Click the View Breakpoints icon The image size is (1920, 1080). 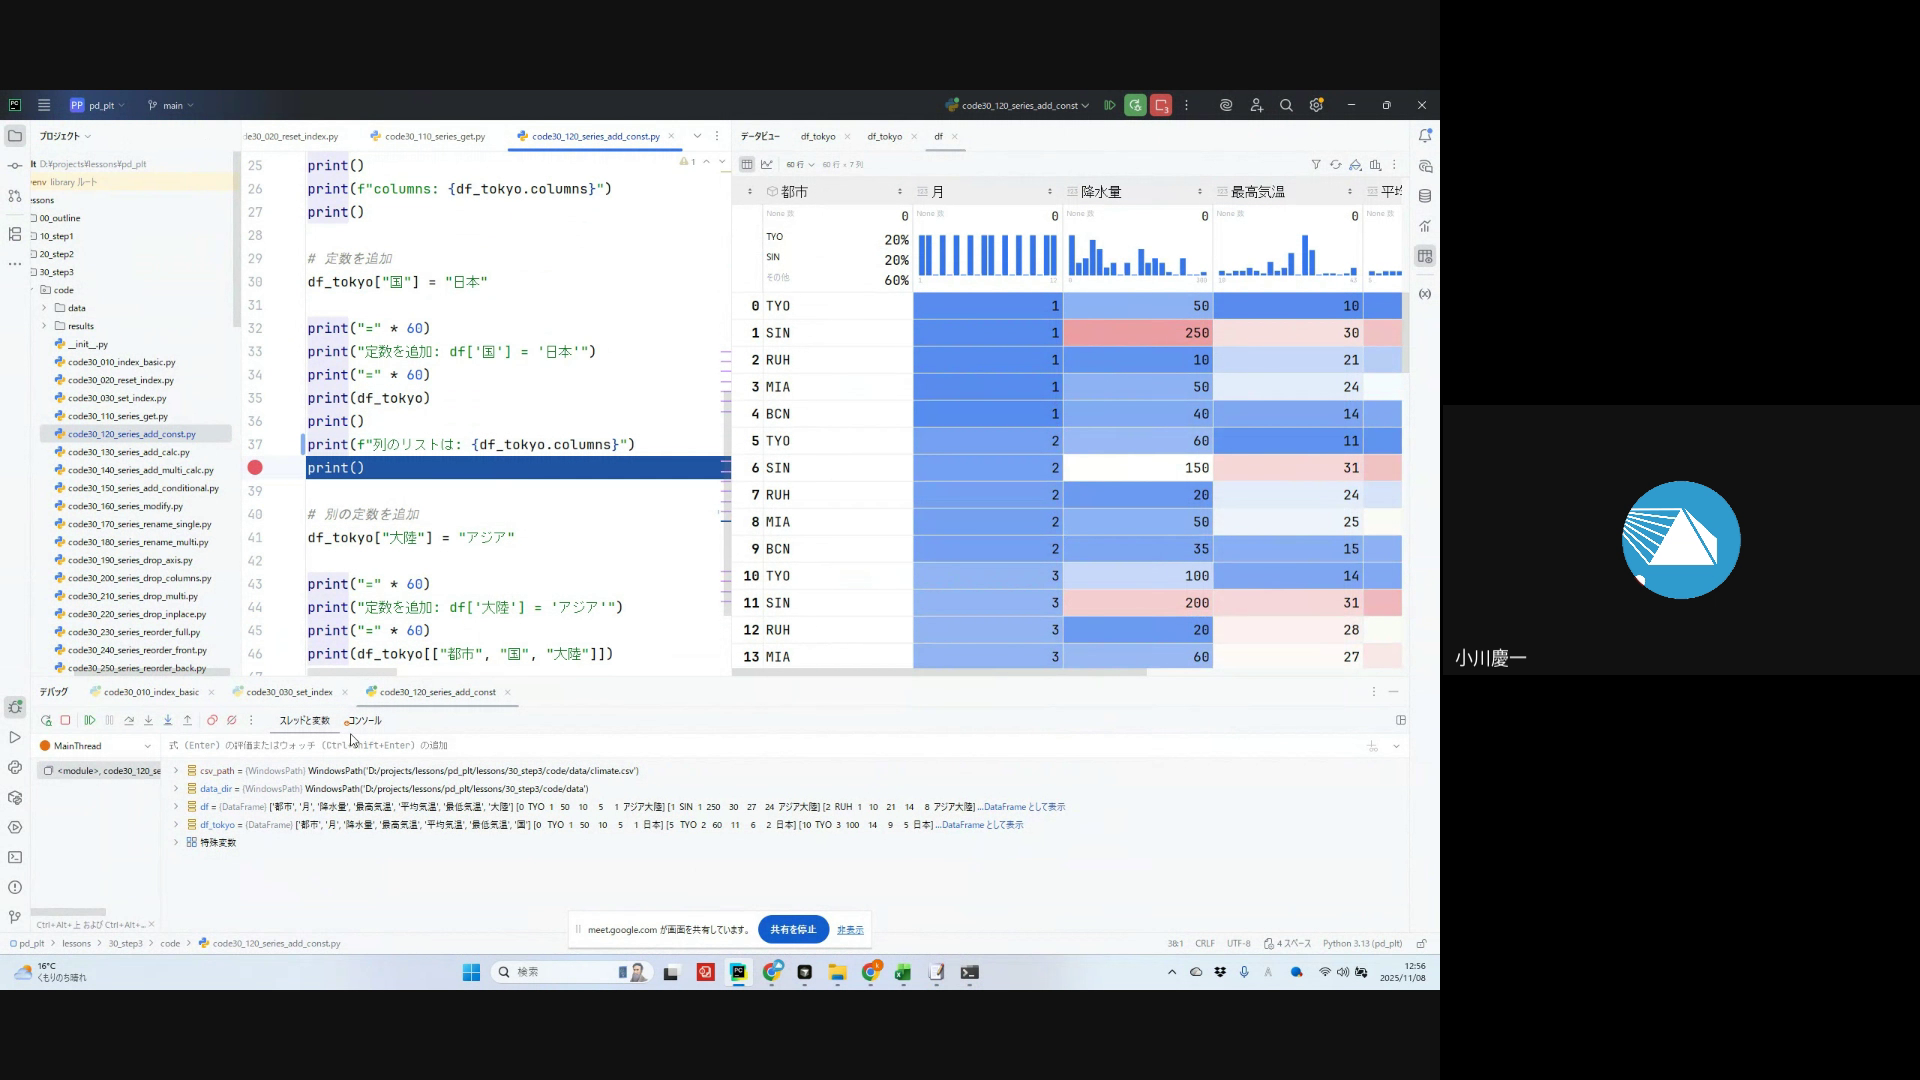pos(212,720)
